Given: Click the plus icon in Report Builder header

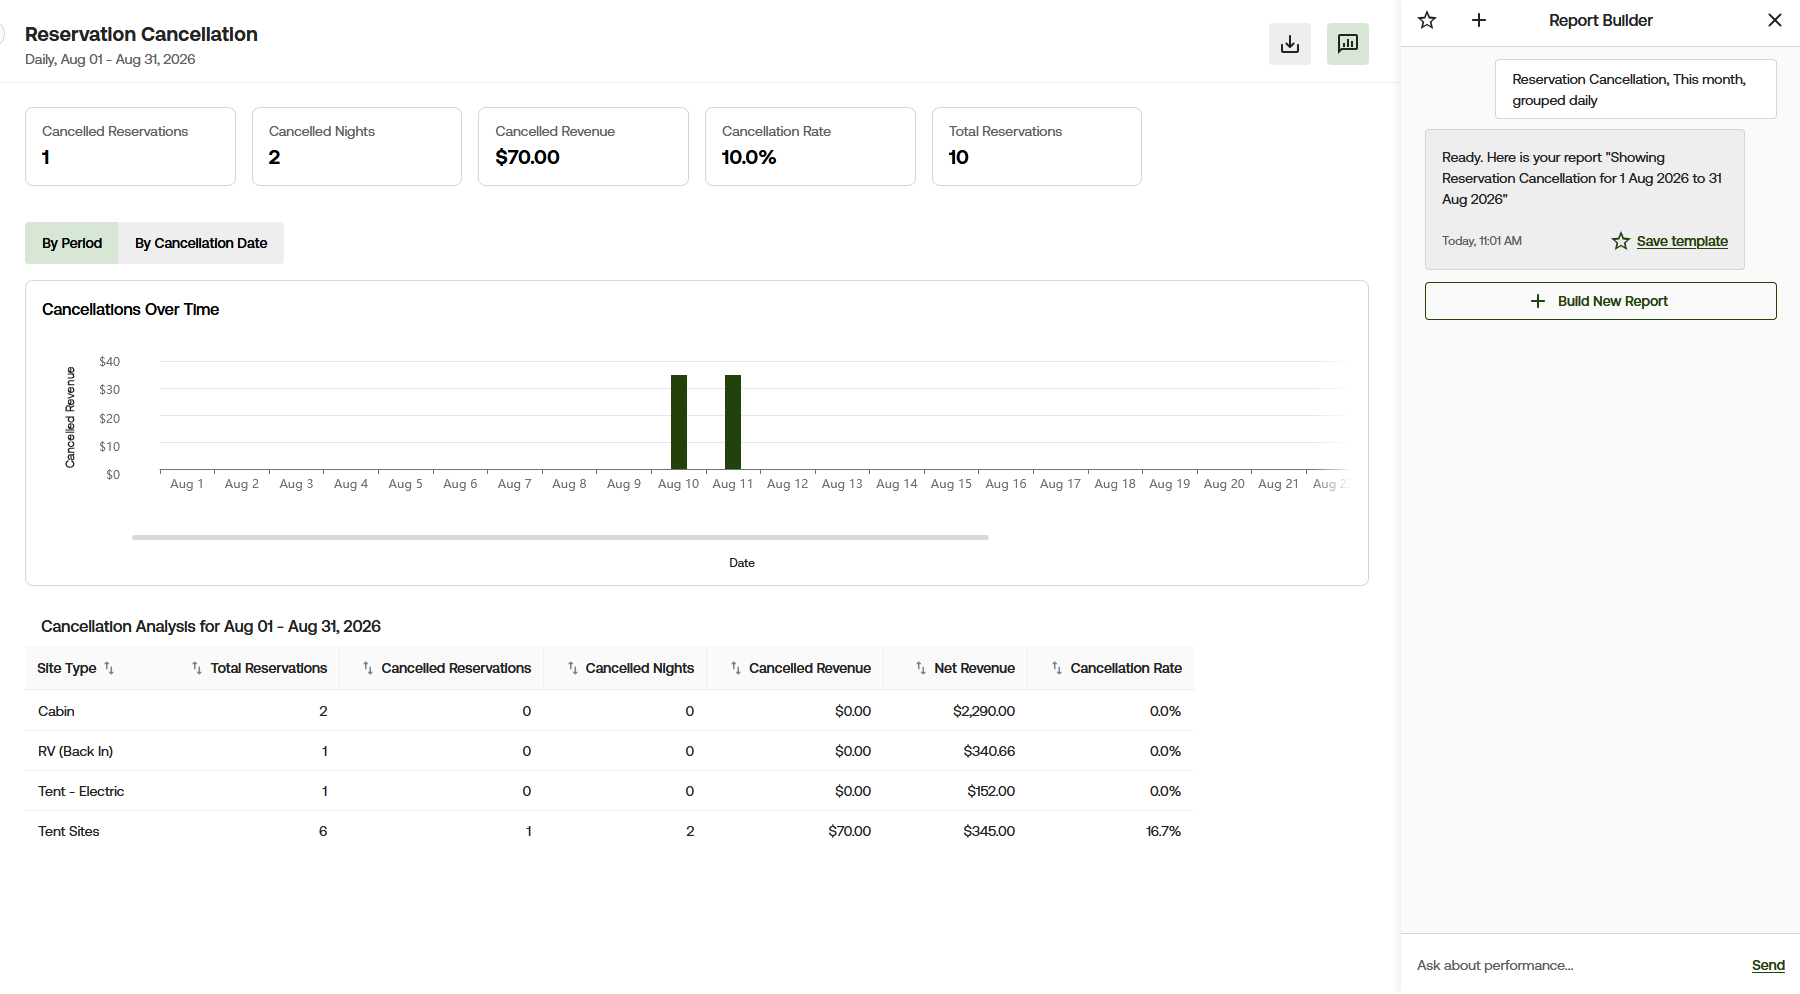Looking at the screenshot, I should [x=1479, y=20].
